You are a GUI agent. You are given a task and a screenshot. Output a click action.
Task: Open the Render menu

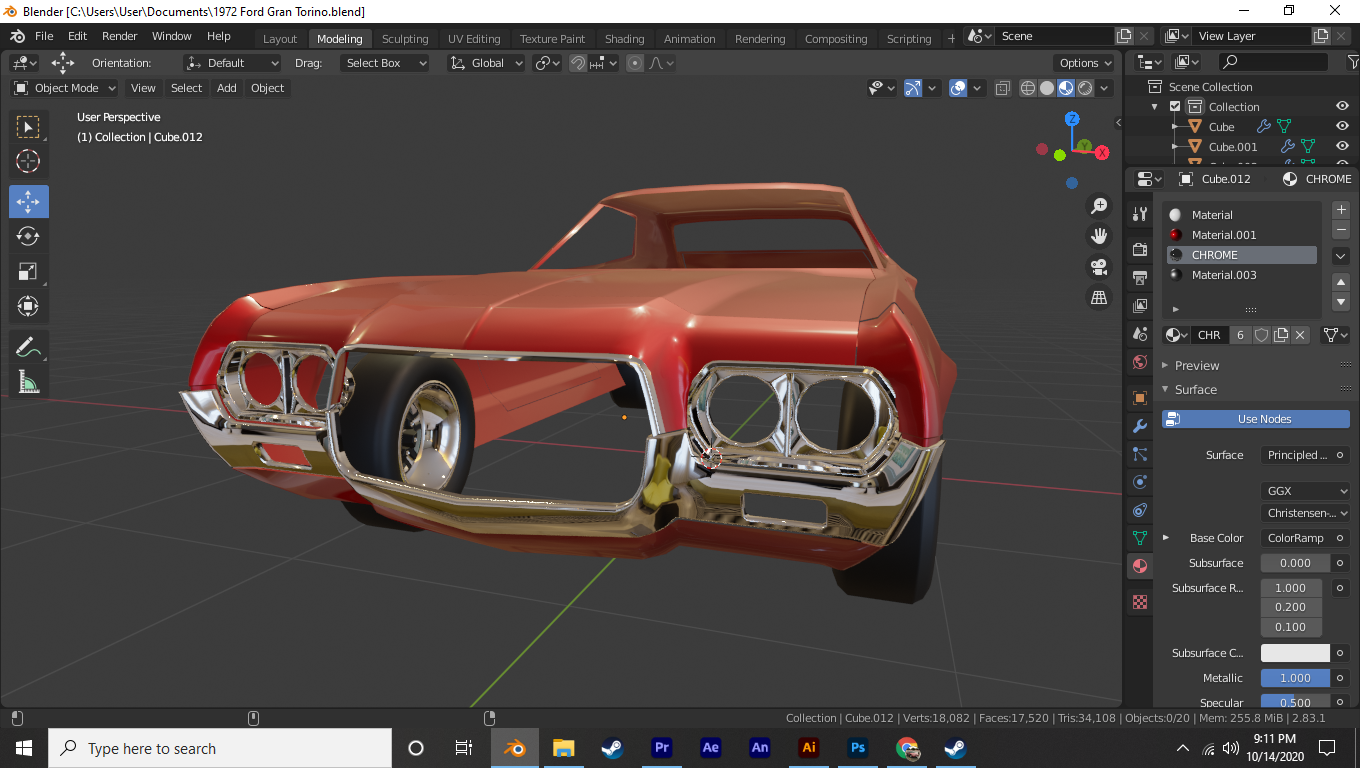tap(120, 36)
